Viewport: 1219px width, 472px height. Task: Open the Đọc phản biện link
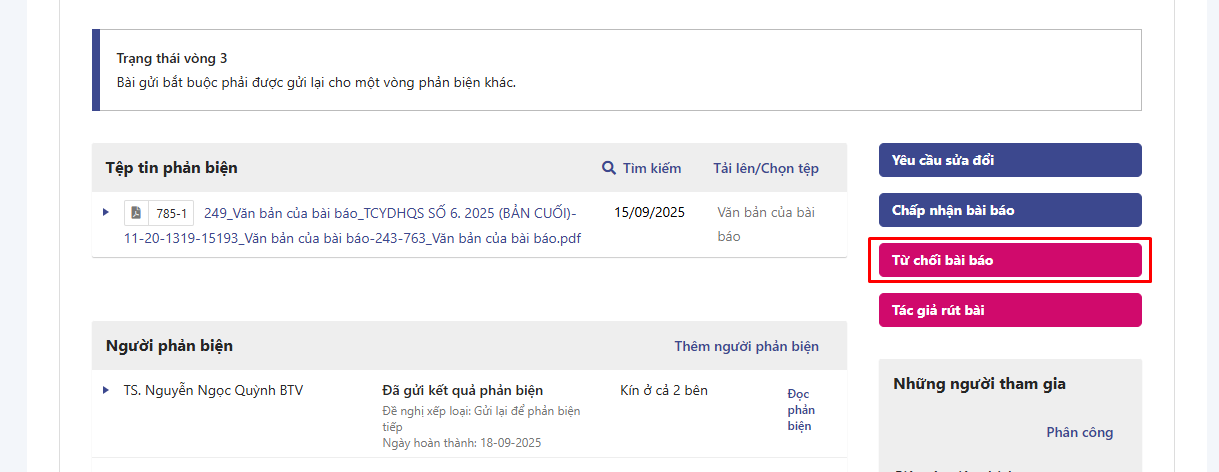click(799, 410)
